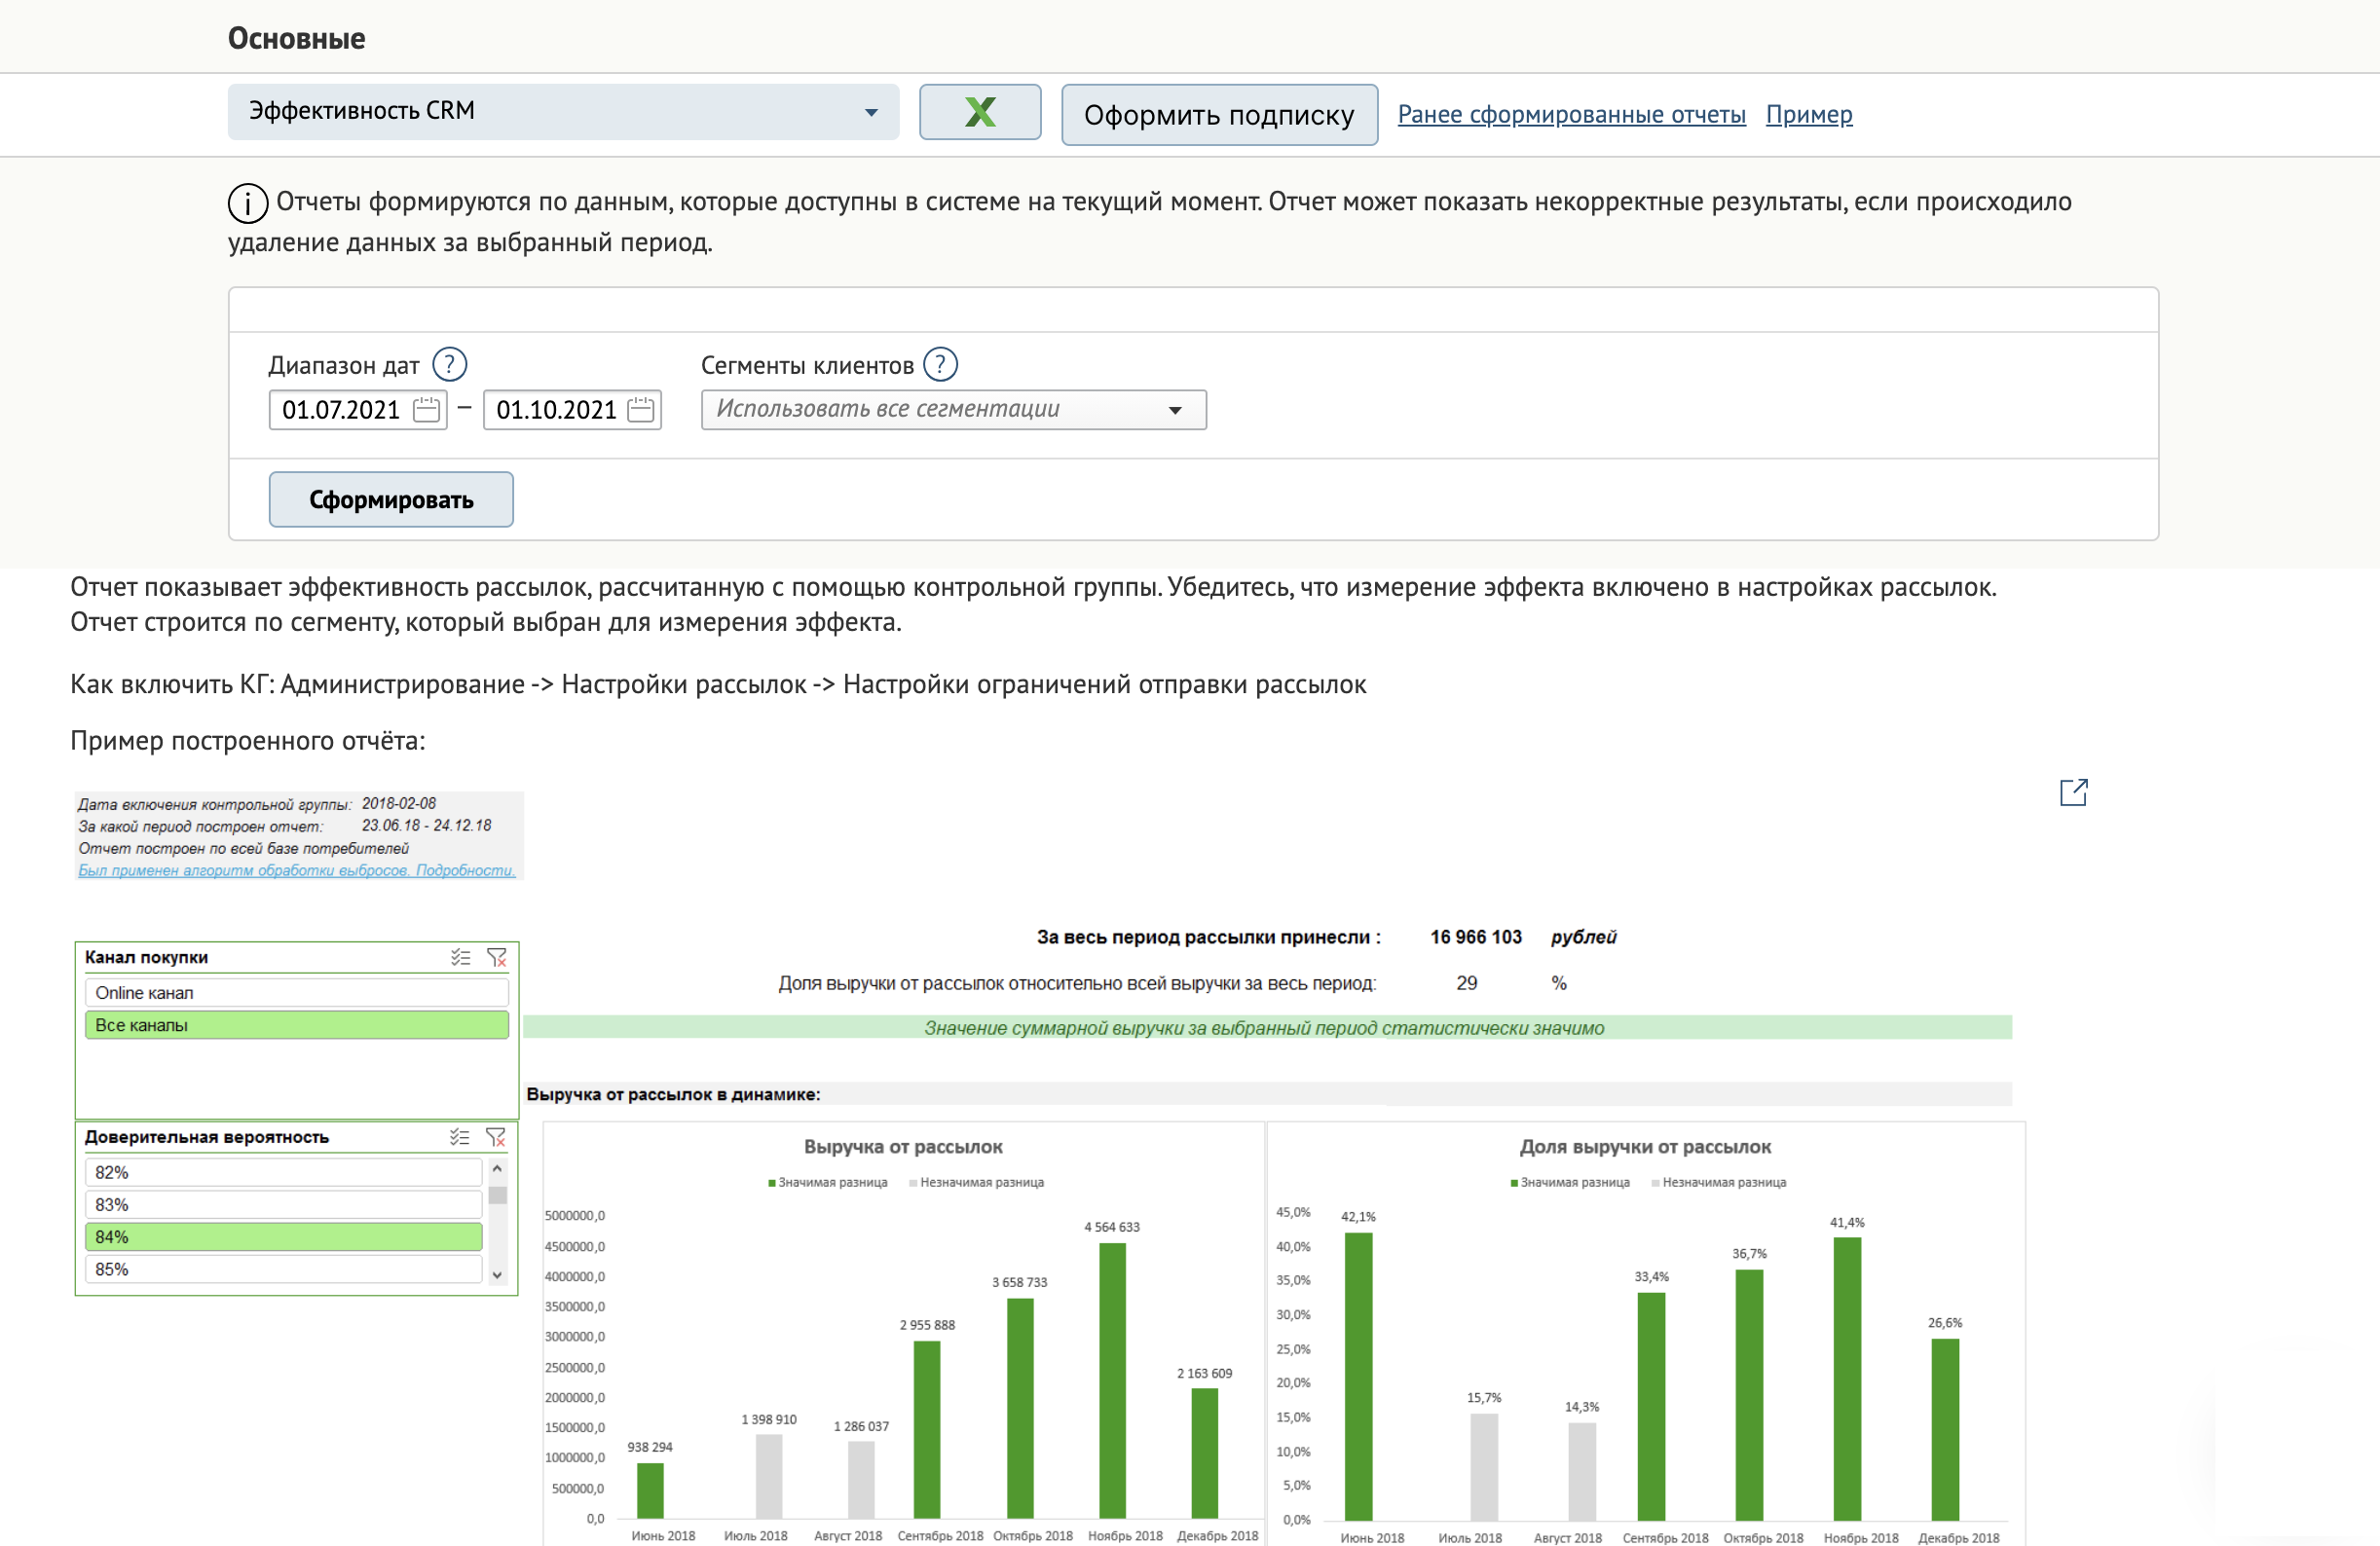Click help icon next to Диапазон дат
The width and height of the screenshot is (2380, 1546).
click(449, 364)
